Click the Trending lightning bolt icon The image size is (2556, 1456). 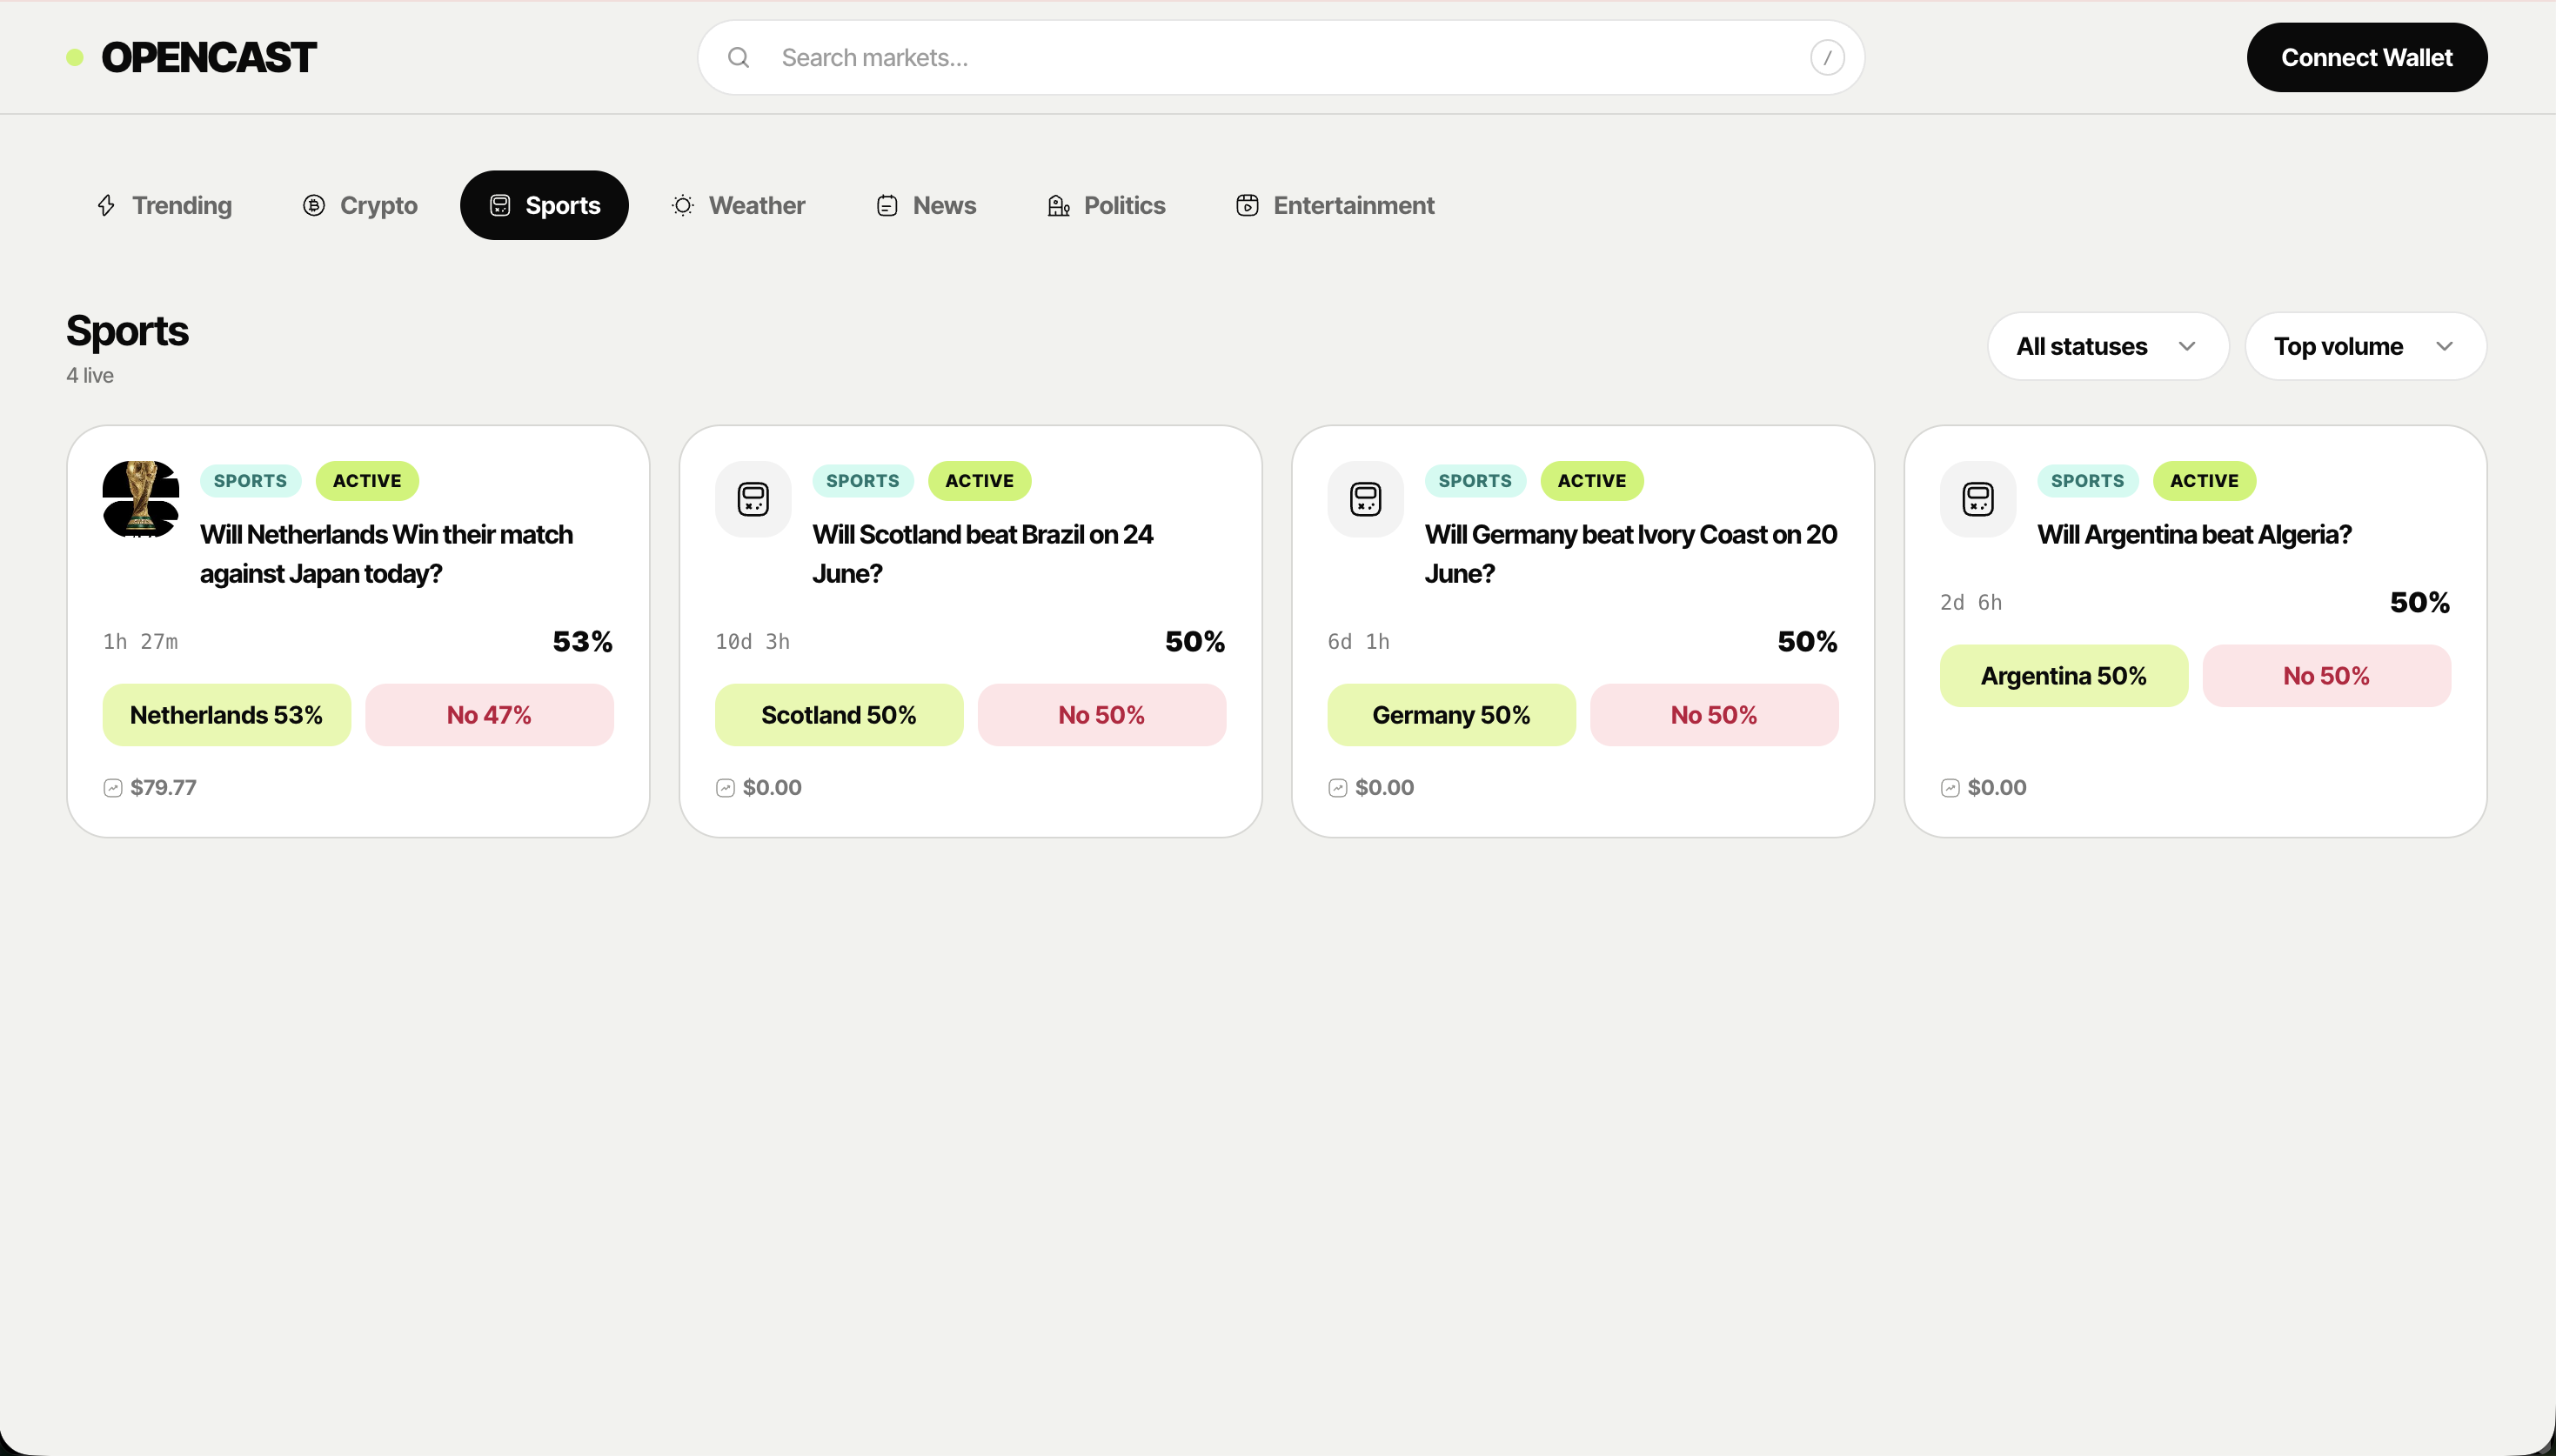(x=106, y=206)
